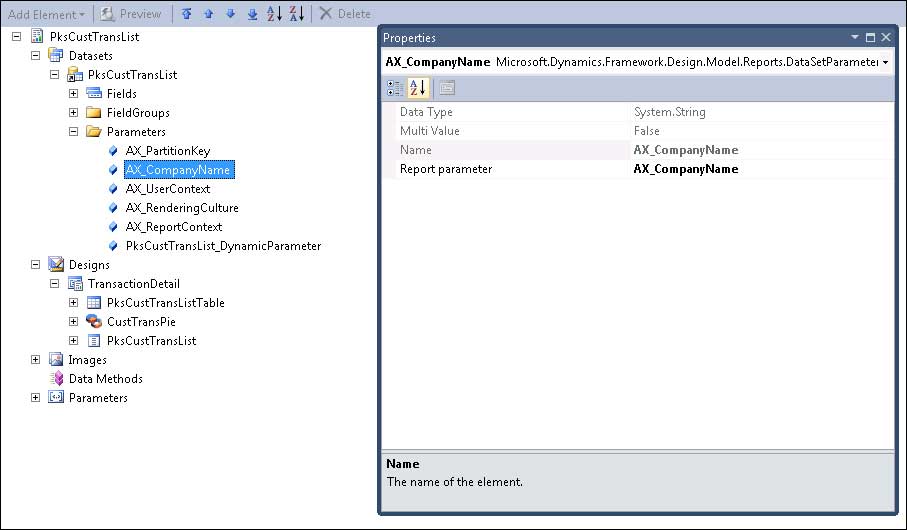Expand the PksCustTransListTable node
The height and width of the screenshot is (530, 907).
tap(73, 303)
